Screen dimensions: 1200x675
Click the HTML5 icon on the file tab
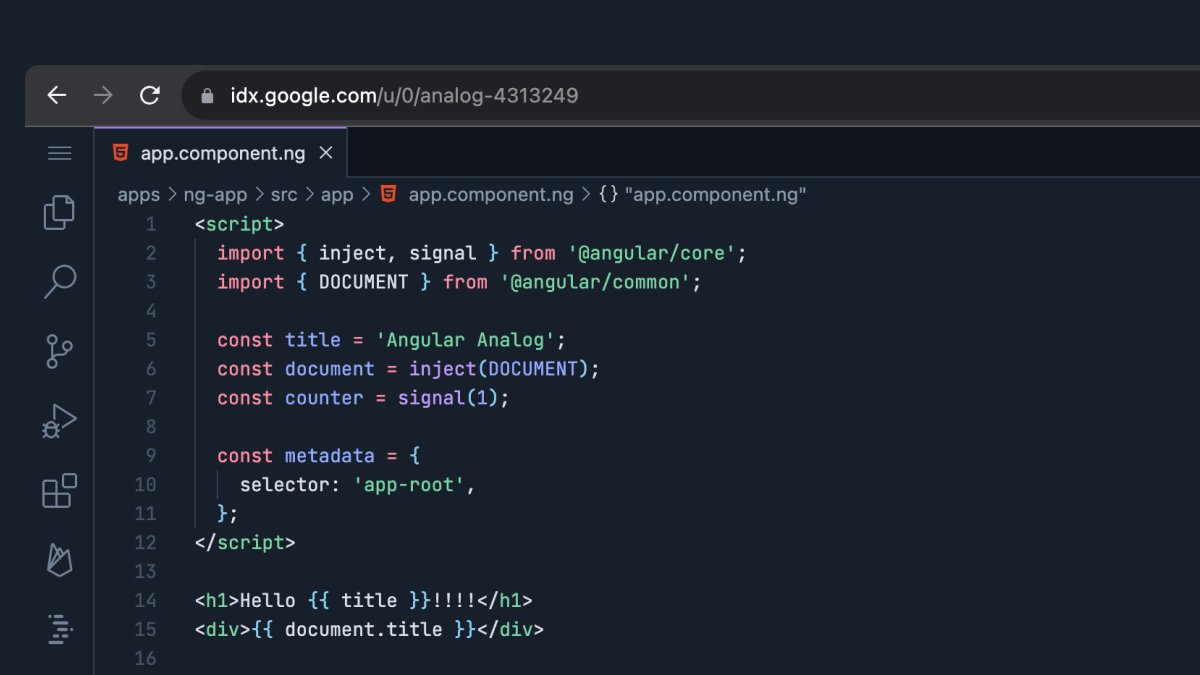click(x=120, y=153)
